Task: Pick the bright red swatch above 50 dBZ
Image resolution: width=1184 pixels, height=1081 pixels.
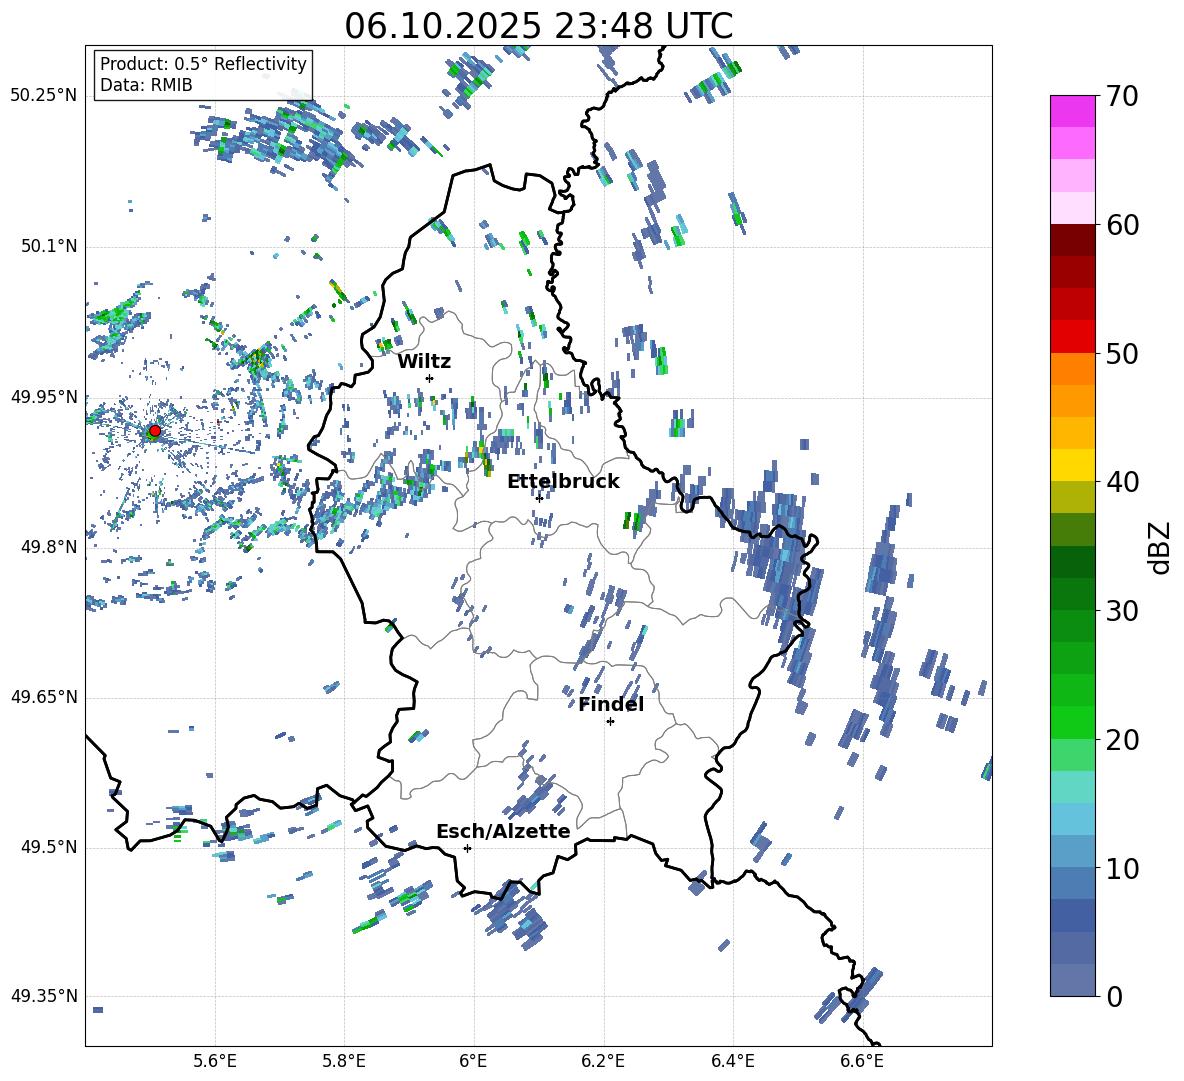Action: point(1073,336)
